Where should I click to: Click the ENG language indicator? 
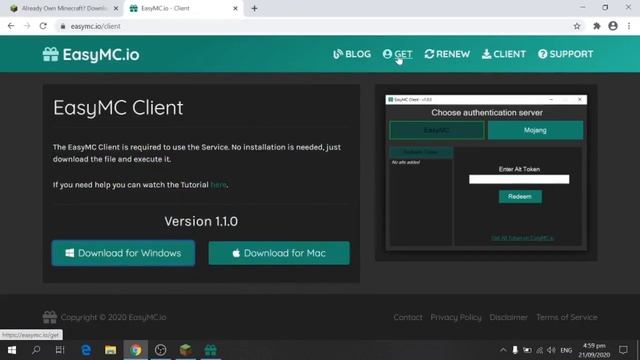[566, 350]
